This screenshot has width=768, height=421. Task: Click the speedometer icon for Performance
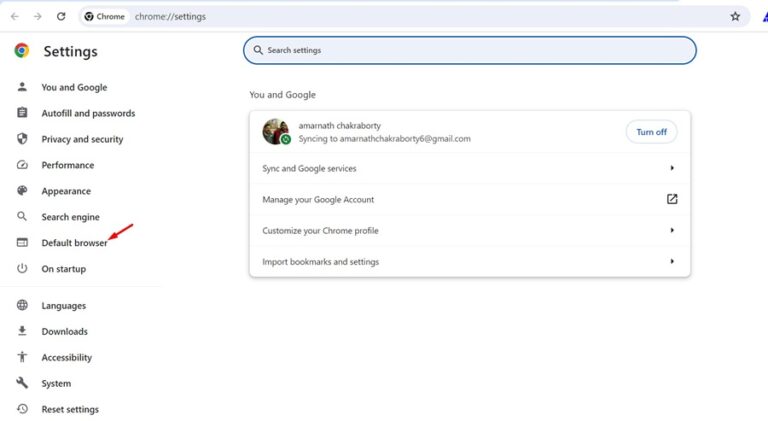click(x=22, y=164)
